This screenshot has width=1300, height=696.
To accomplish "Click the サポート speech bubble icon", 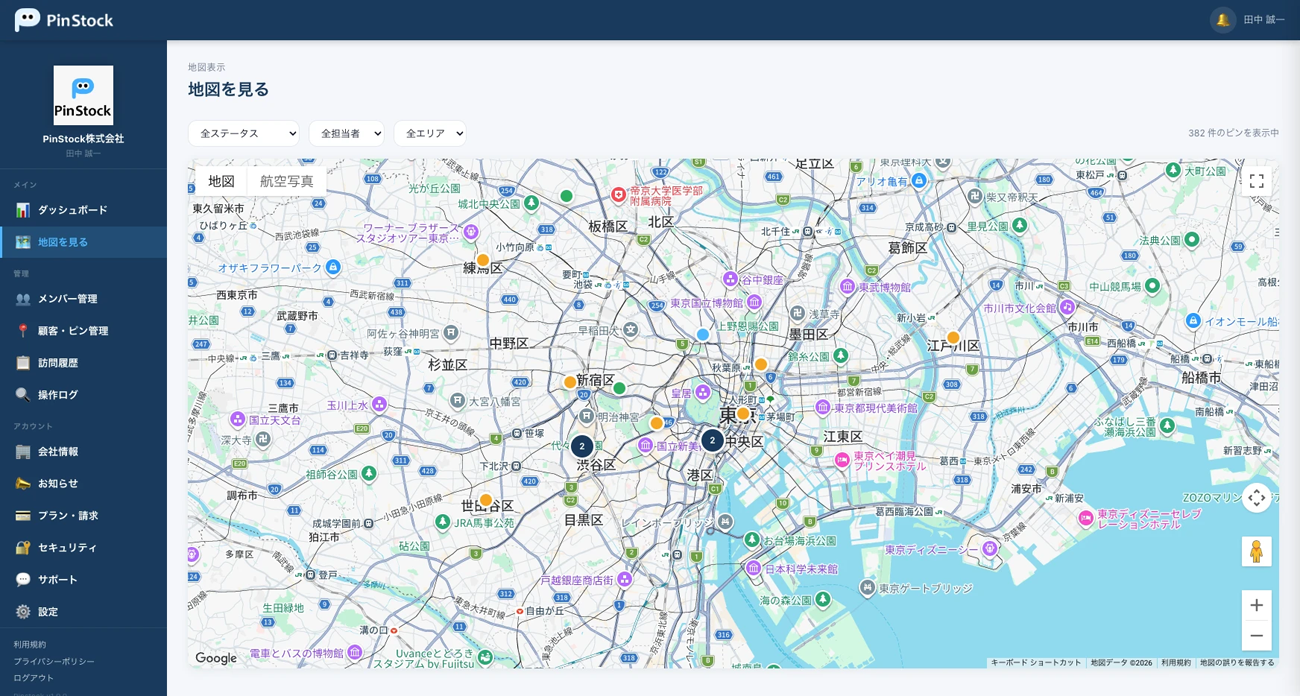I will tap(23, 580).
